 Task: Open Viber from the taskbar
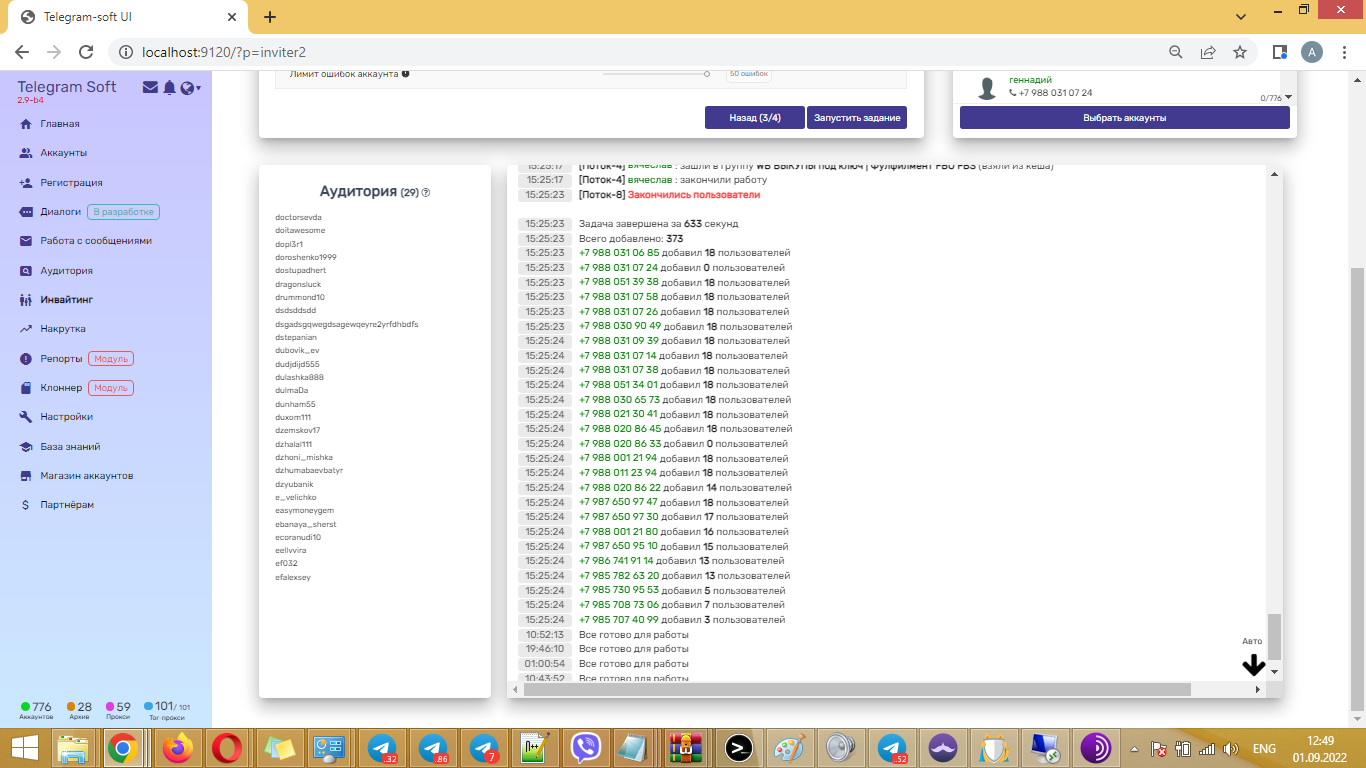[x=585, y=748]
